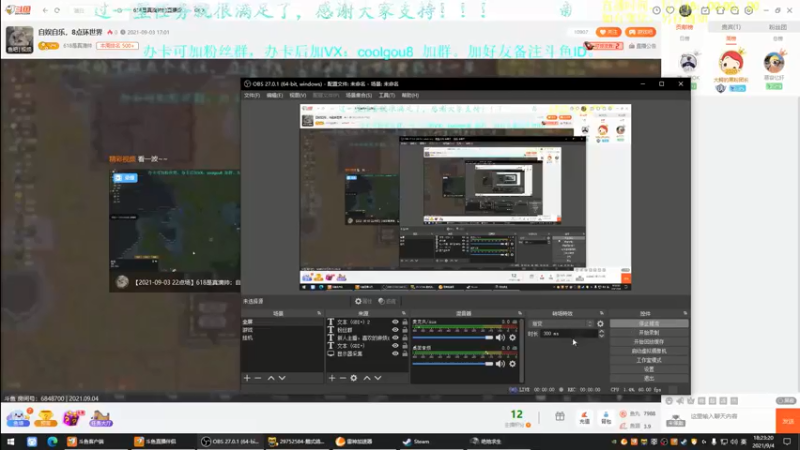800x450 pixels.
Task: Toggle visibility of the top text source row
Action: [395, 322]
